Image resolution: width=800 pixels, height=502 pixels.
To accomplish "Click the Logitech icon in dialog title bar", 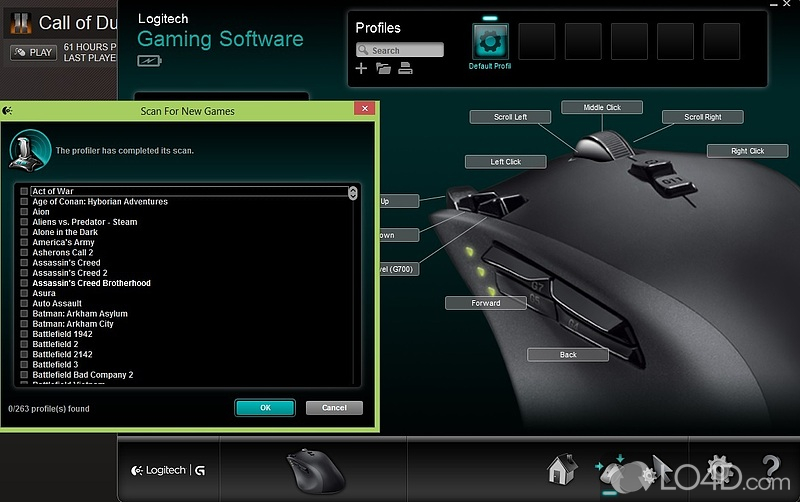I will 7,111.
